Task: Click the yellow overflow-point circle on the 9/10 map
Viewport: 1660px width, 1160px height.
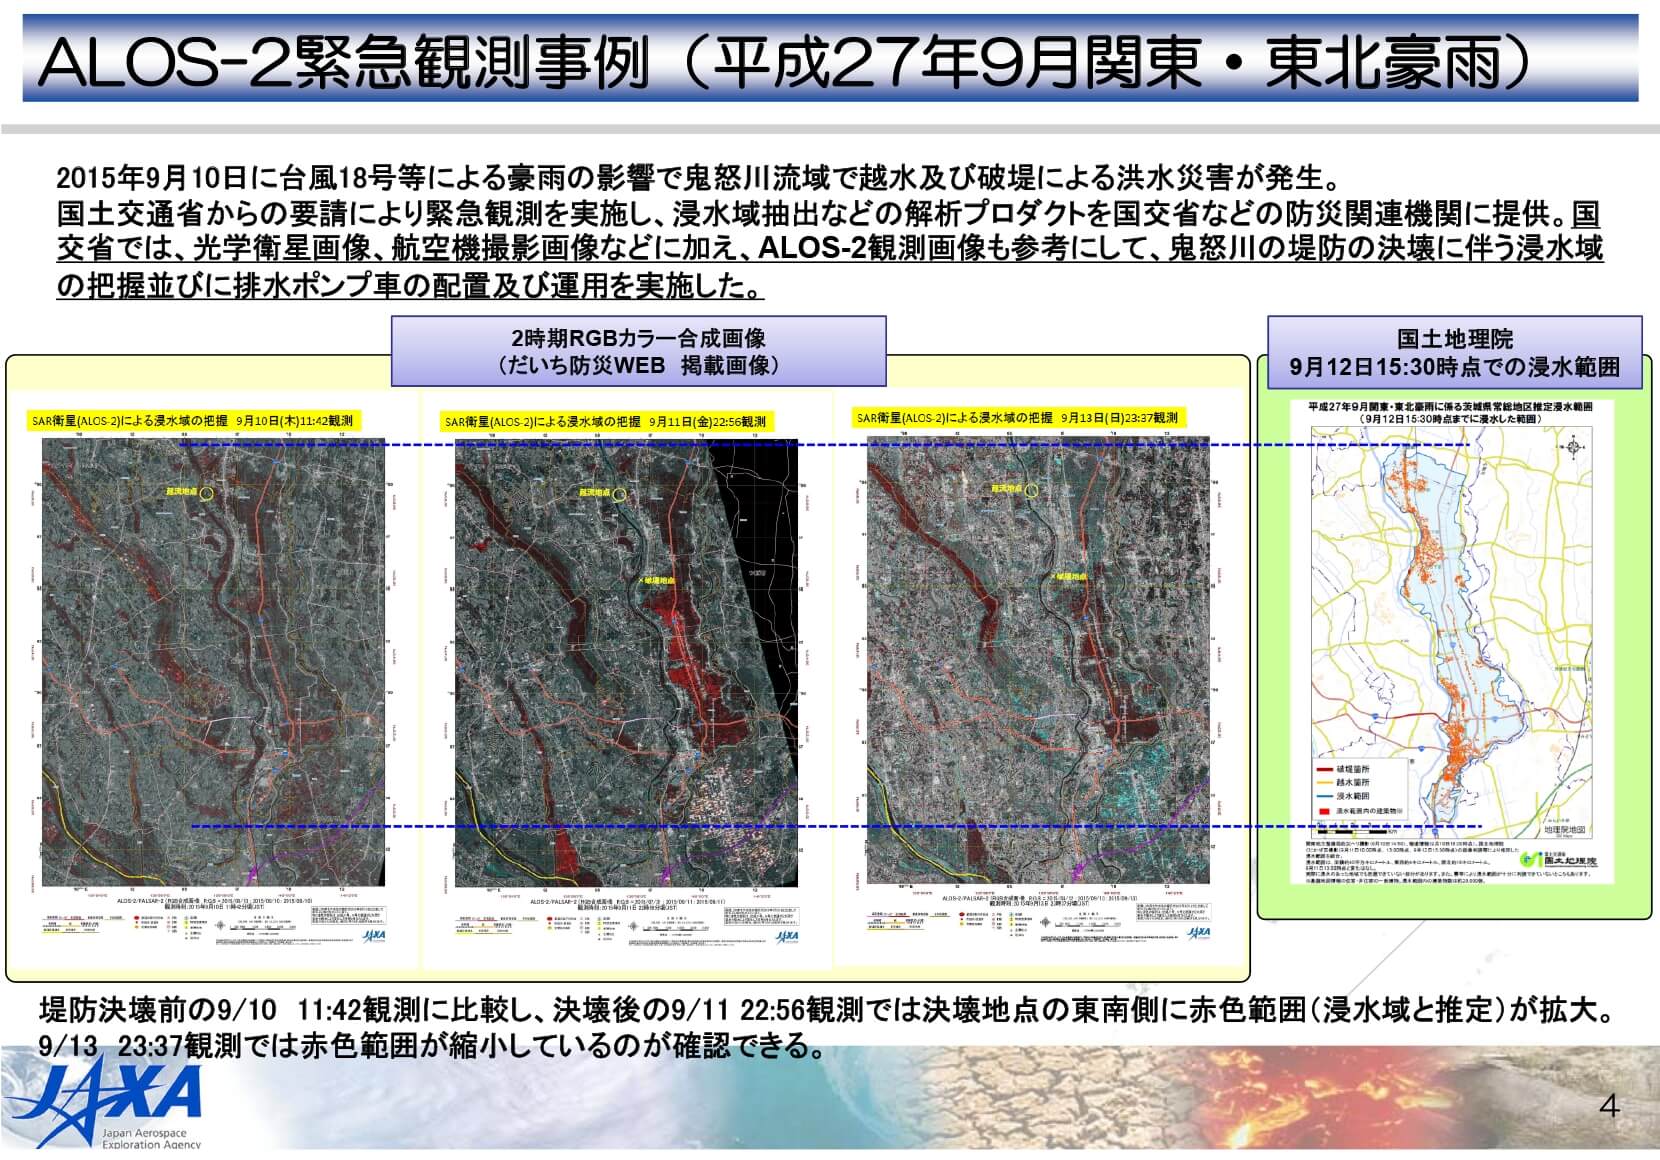Action: click(x=206, y=494)
